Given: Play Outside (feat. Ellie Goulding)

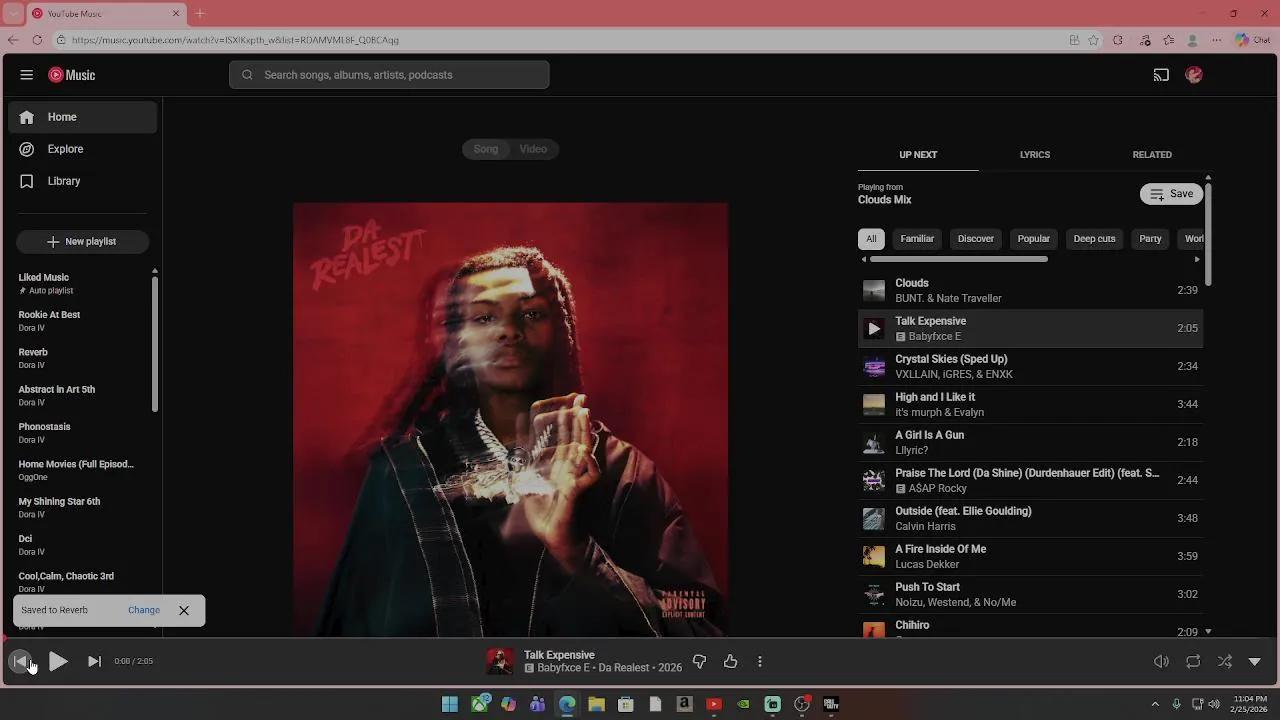Looking at the screenshot, I should tap(1030, 518).
